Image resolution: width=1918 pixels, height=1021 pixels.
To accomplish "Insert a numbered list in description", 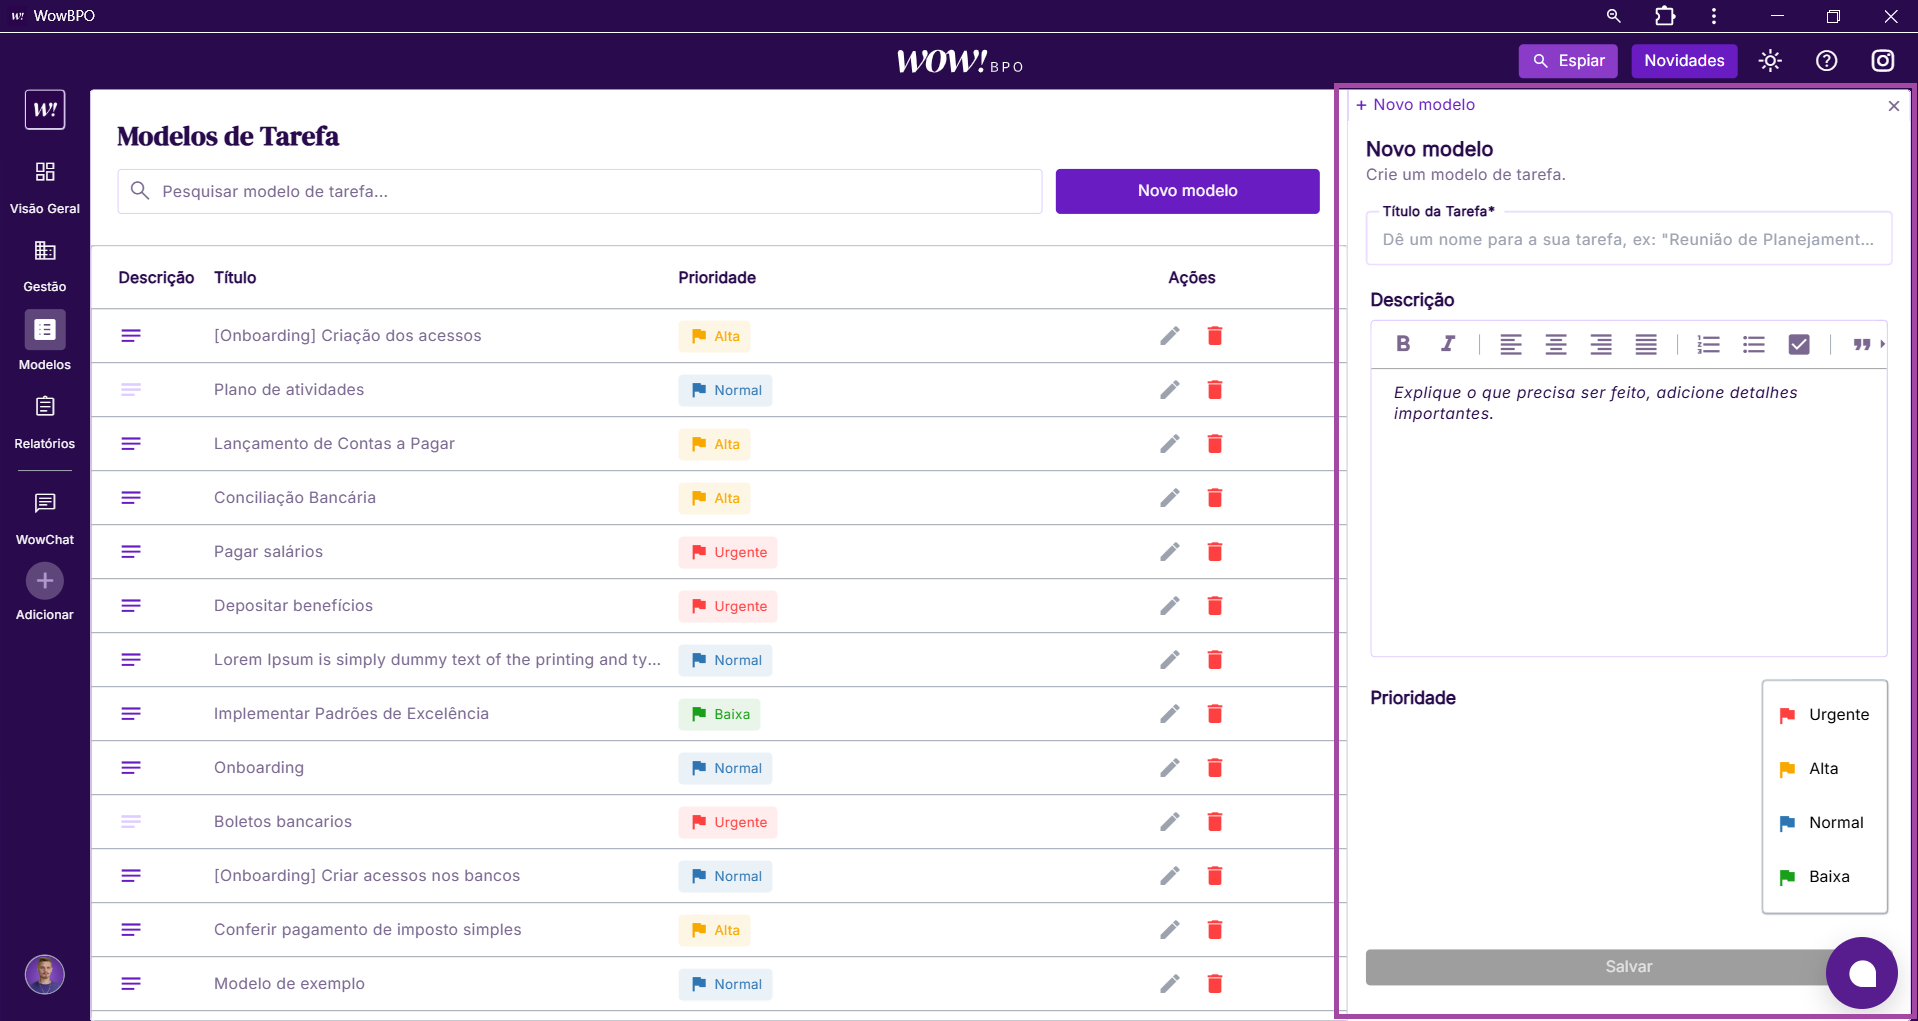I will 1708,344.
